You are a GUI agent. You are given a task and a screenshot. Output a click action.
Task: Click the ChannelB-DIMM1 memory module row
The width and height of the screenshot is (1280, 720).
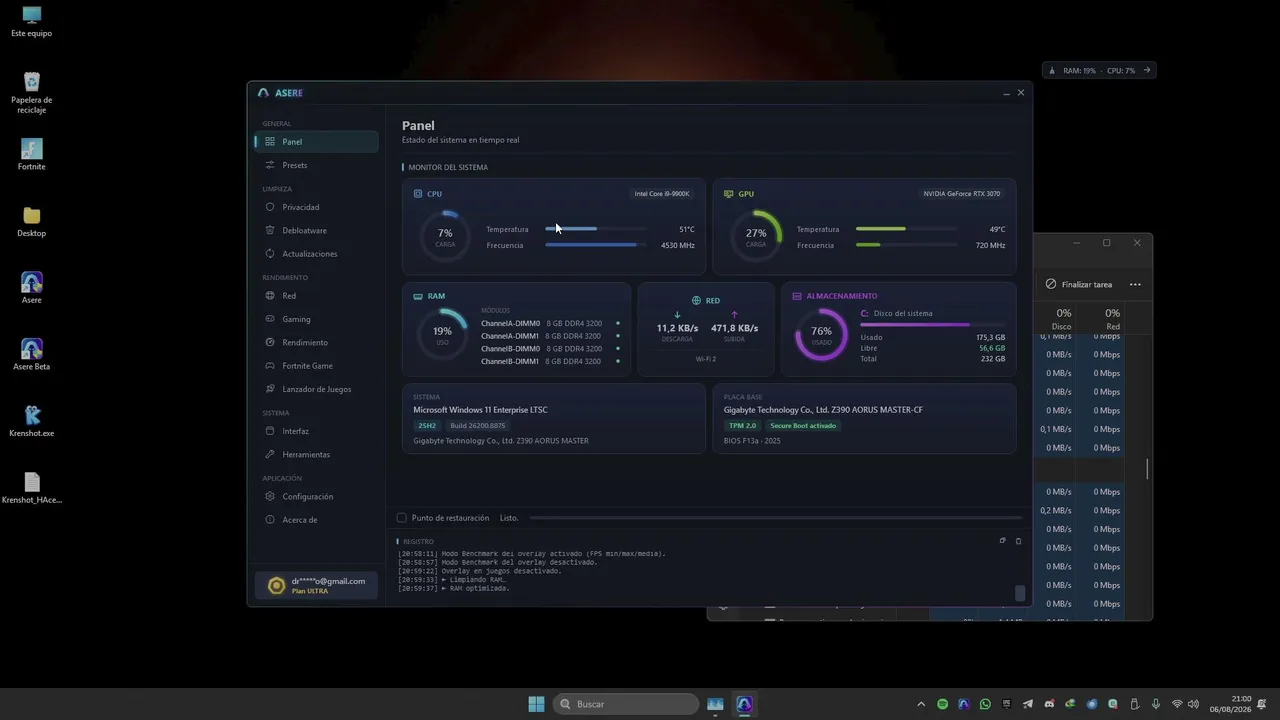click(x=550, y=361)
